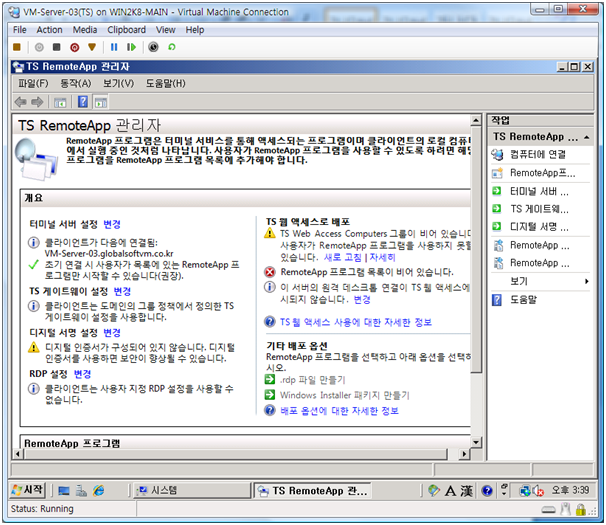
Task: Click the vertical scrollbar down arrow
Action: (x=476, y=441)
